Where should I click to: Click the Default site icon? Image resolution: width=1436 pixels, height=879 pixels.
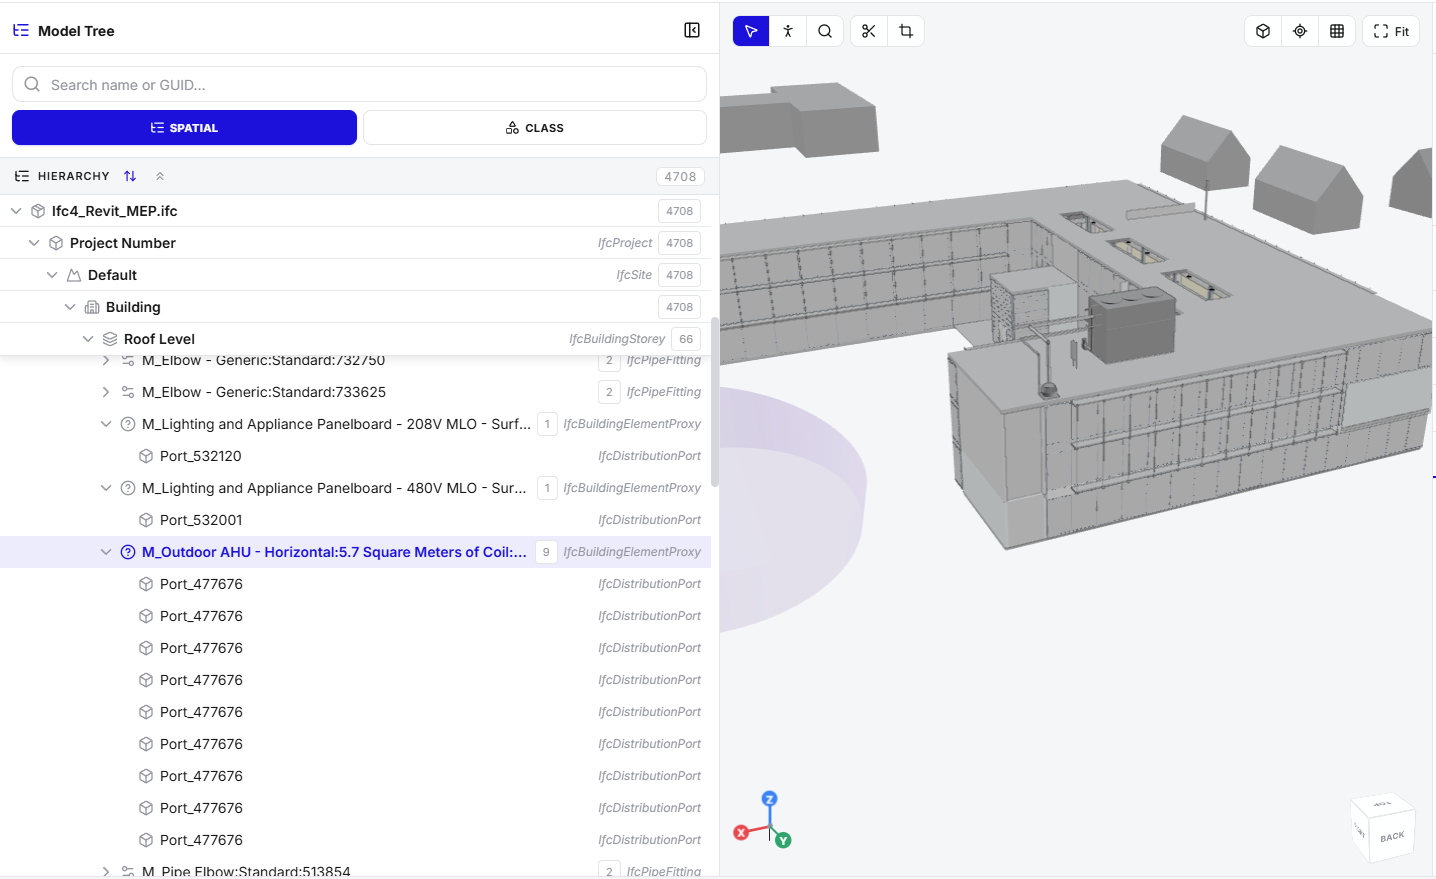tap(74, 275)
